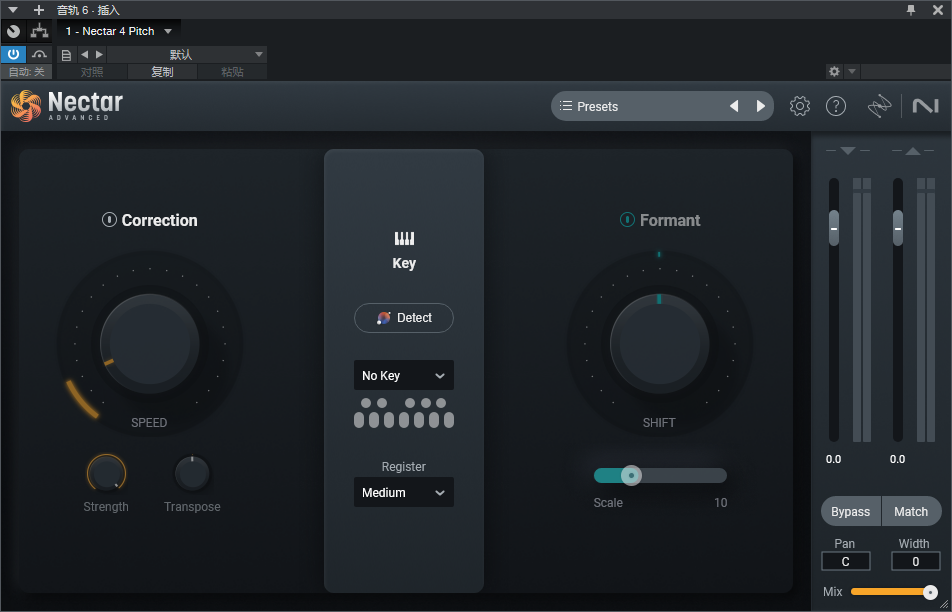Screen dimensions: 952x612
Task: Click the piano keys Key icon
Action: coord(404,239)
